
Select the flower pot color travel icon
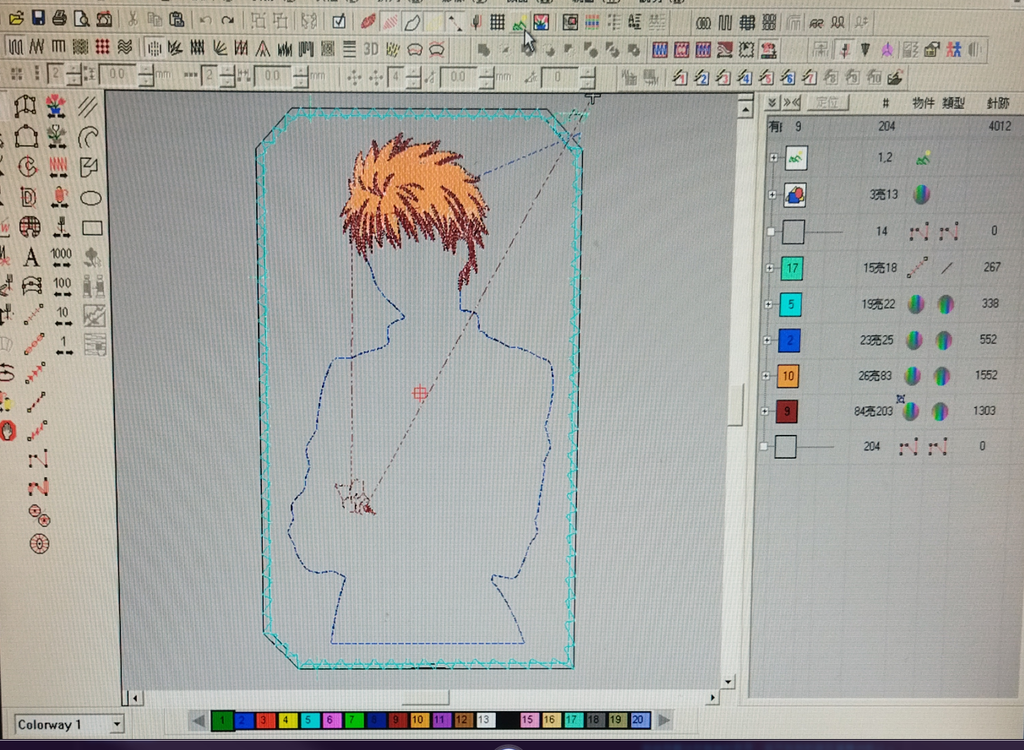(56, 105)
